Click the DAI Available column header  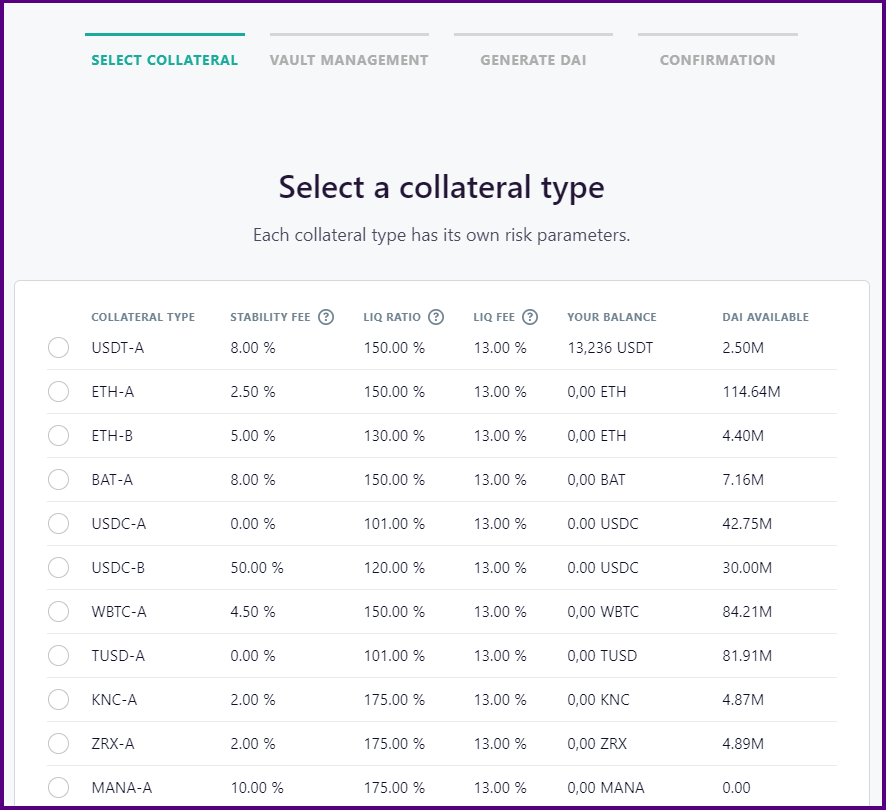765,317
